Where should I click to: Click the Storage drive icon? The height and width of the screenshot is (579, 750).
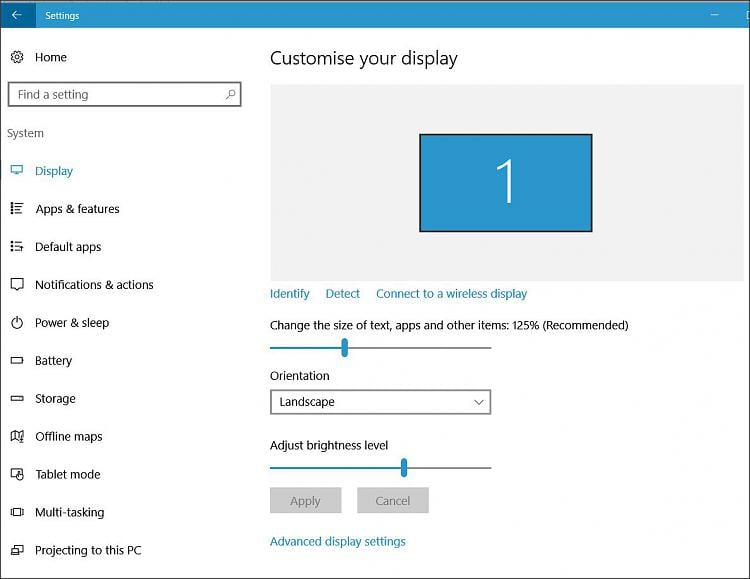click(x=17, y=398)
